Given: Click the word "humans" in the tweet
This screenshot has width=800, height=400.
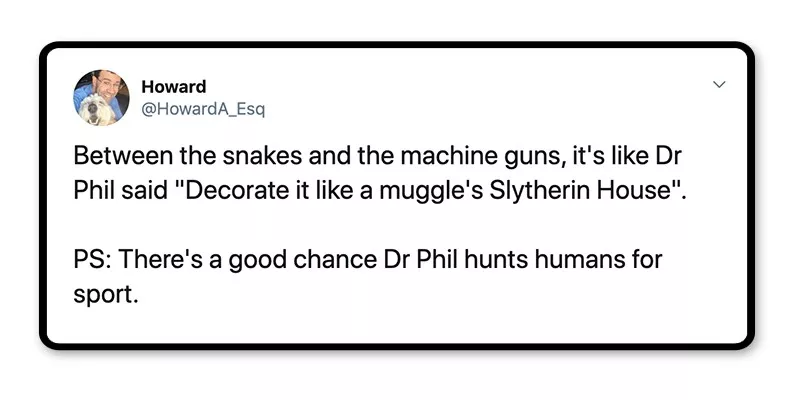Looking at the screenshot, I should point(573,263).
